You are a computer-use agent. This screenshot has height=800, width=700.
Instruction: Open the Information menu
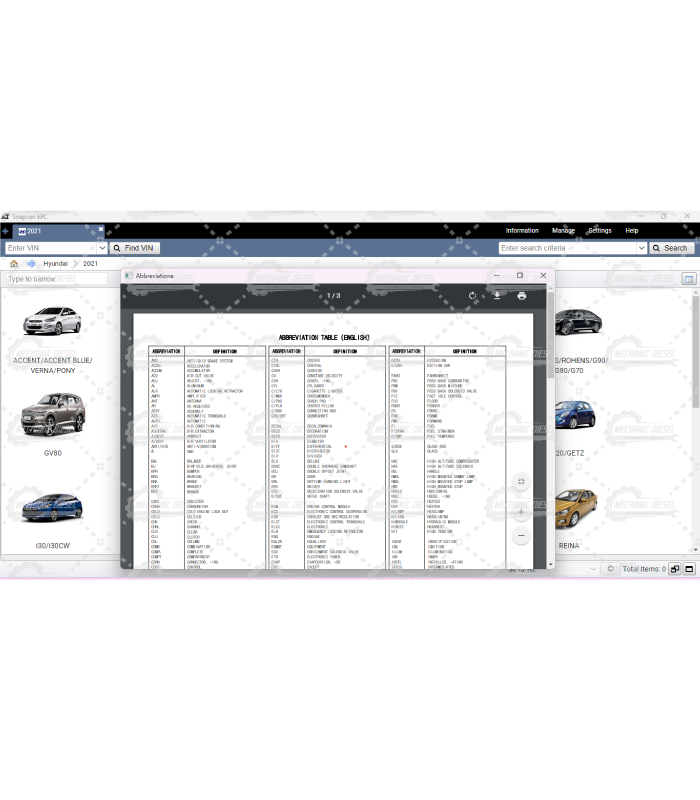(x=521, y=231)
